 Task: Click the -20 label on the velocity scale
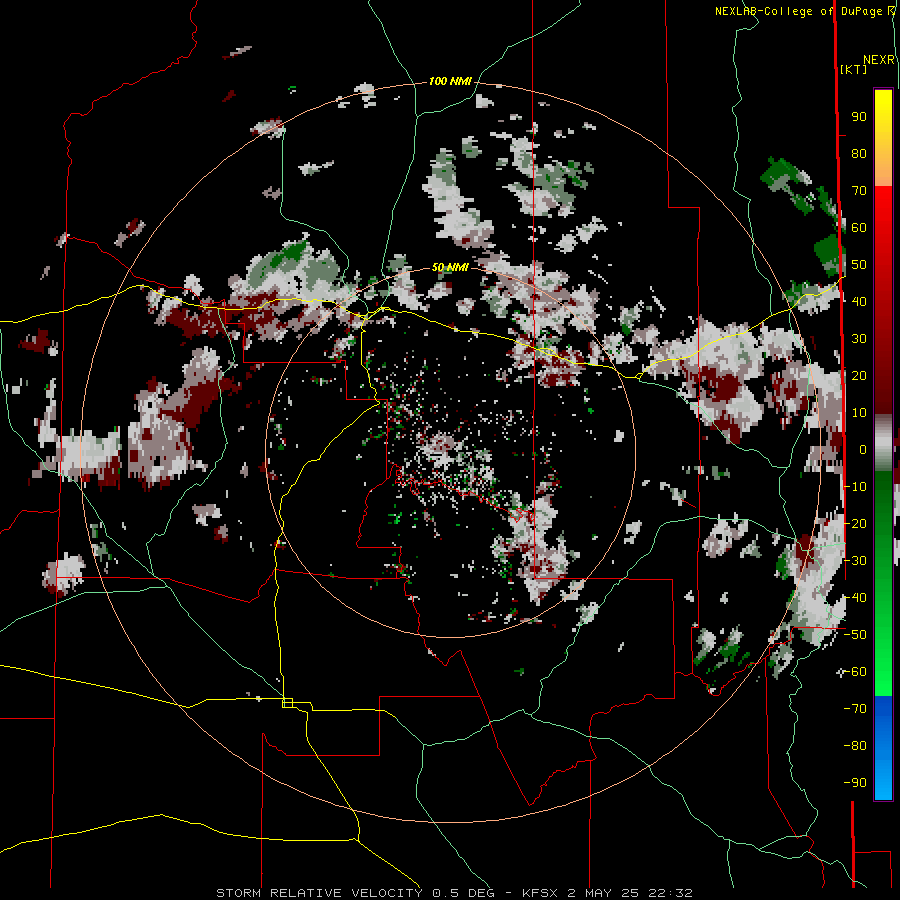tap(855, 523)
